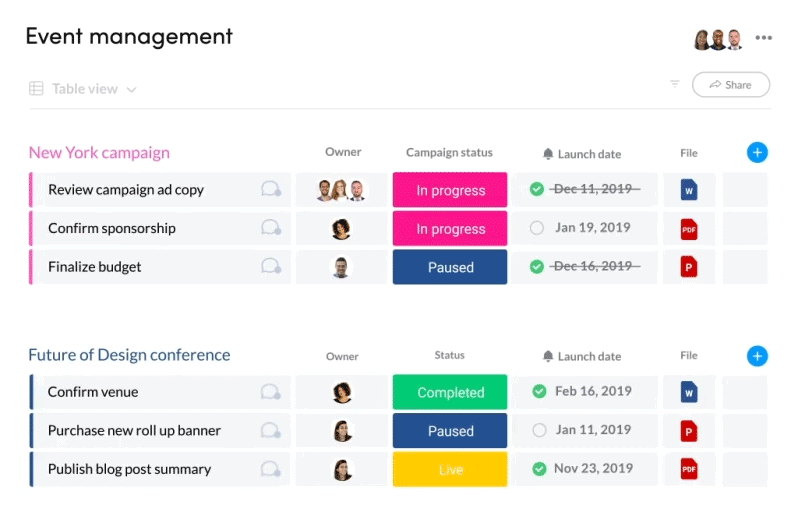
Task: Open board member avatars in header
Action: tap(718, 39)
